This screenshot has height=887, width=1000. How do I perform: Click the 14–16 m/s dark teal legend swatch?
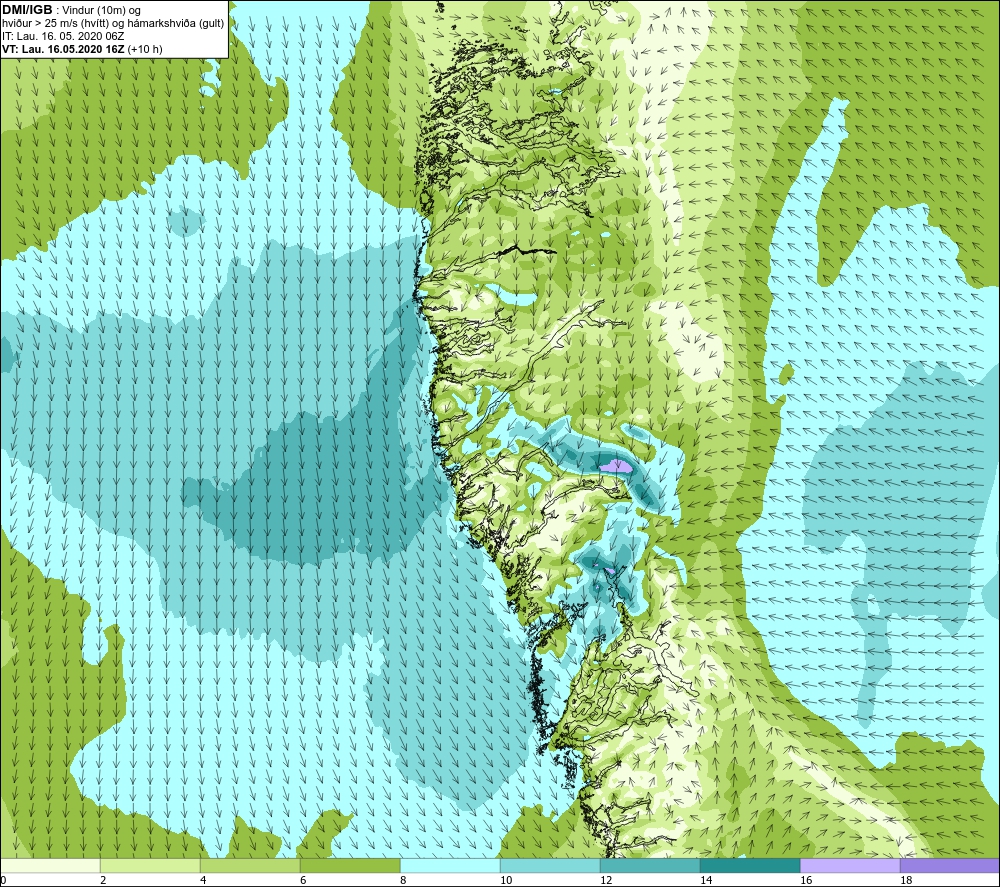pos(750,865)
